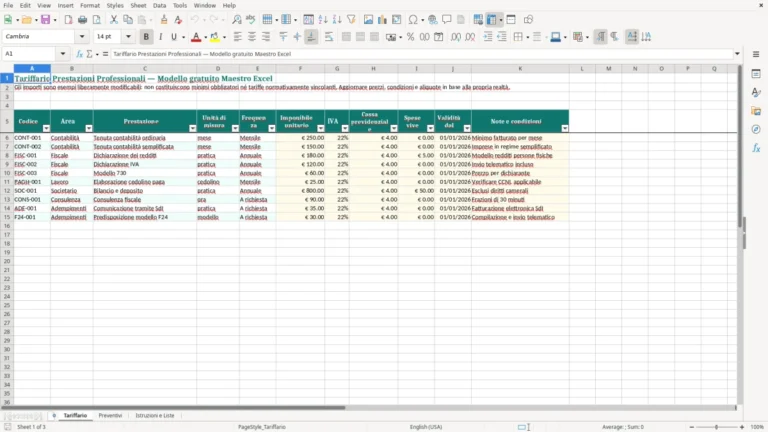Viewport: 768px width, 432px height.
Task: Toggle Align Bottom button
Action: [311, 37]
